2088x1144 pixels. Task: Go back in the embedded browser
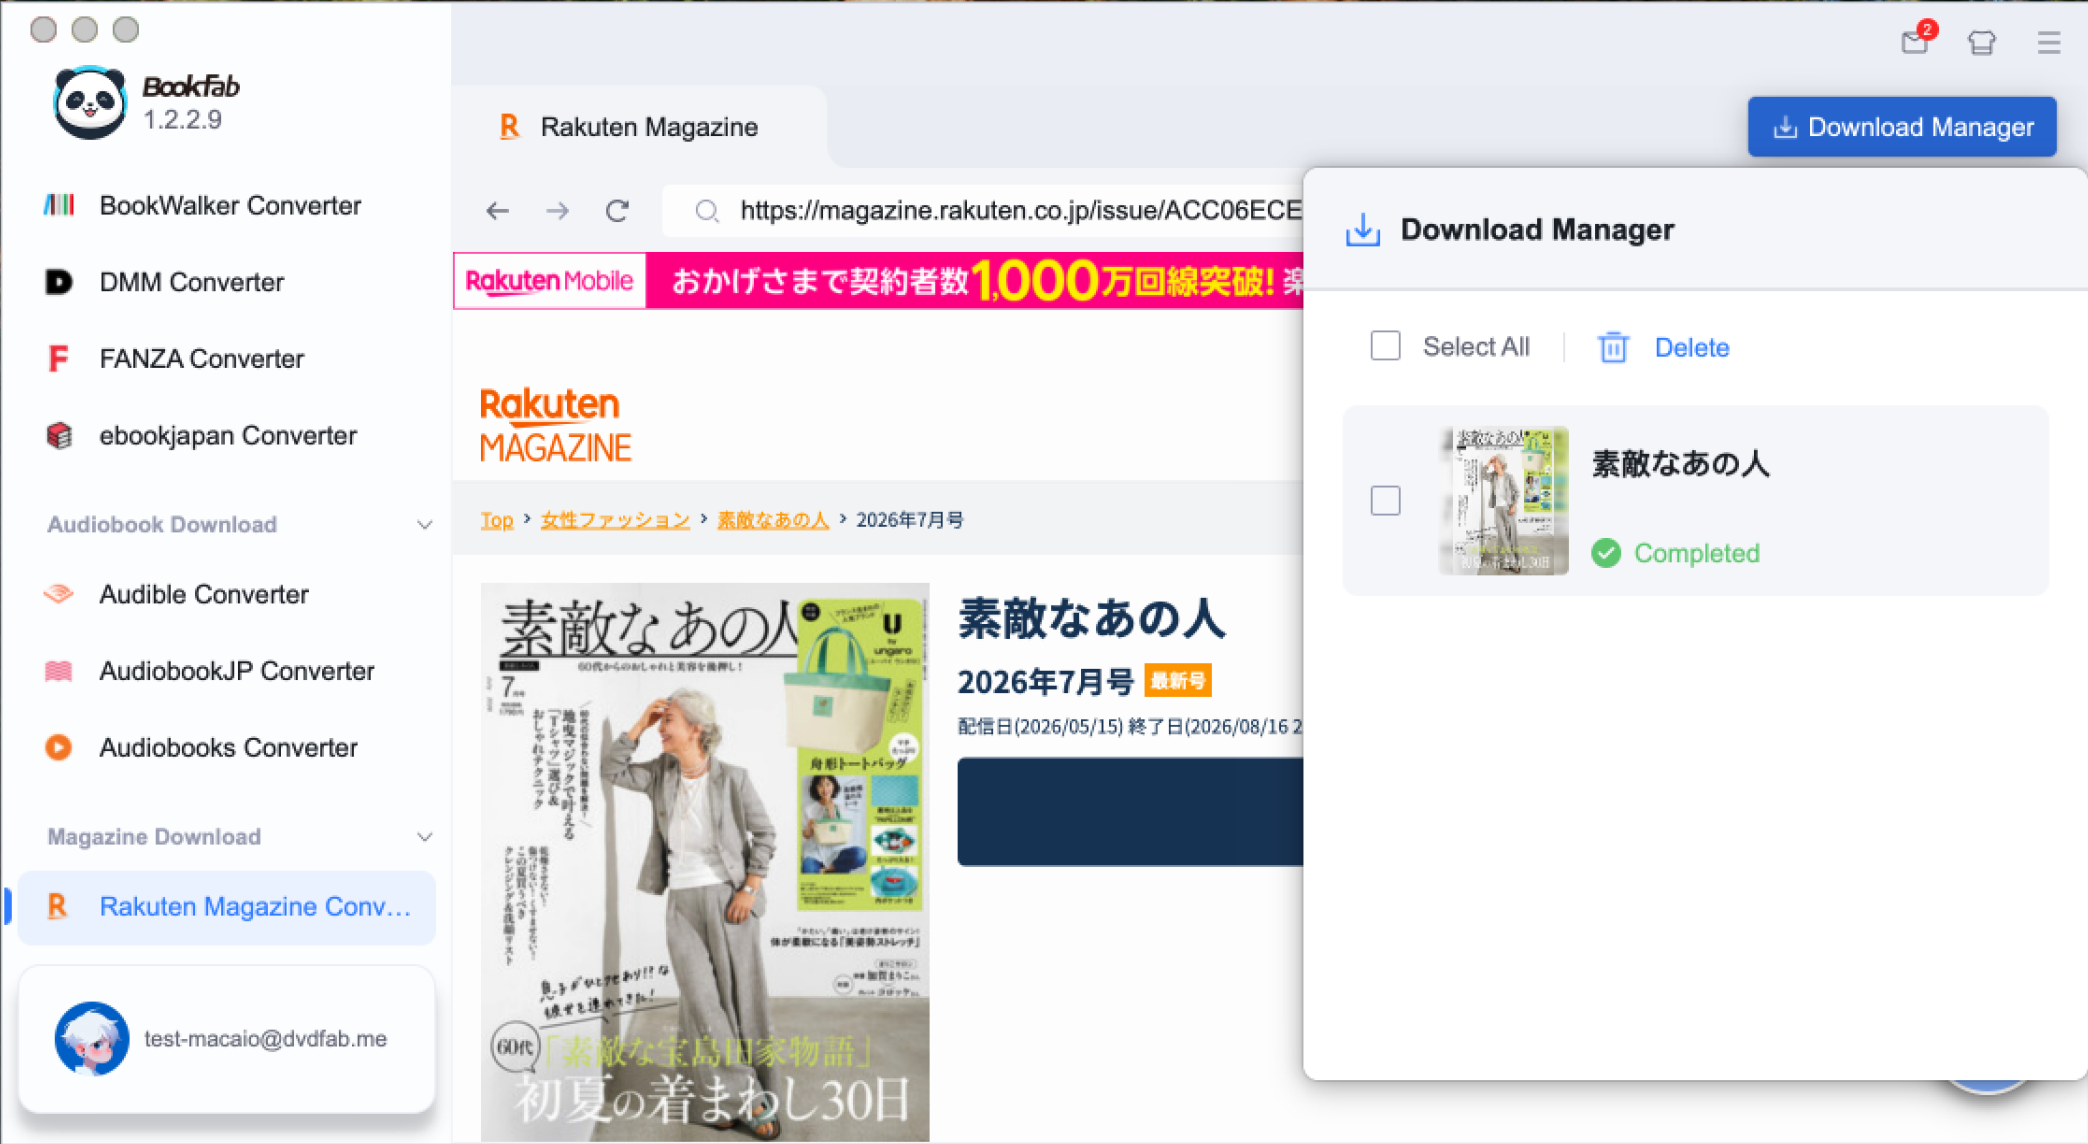[497, 211]
